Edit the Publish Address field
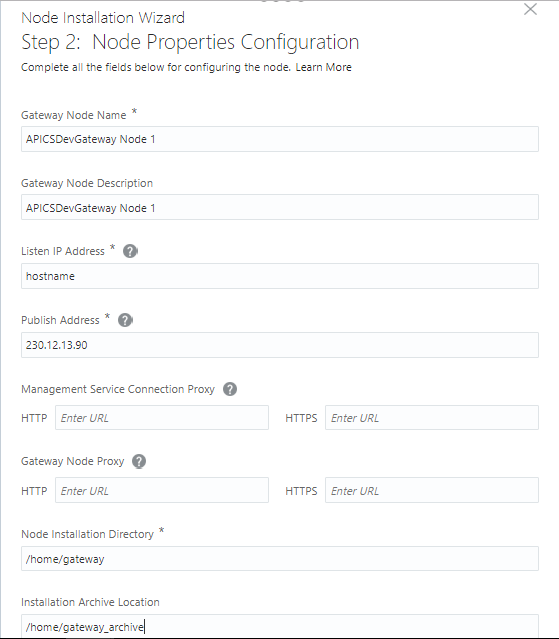The width and height of the screenshot is (559, 639). 280,345
